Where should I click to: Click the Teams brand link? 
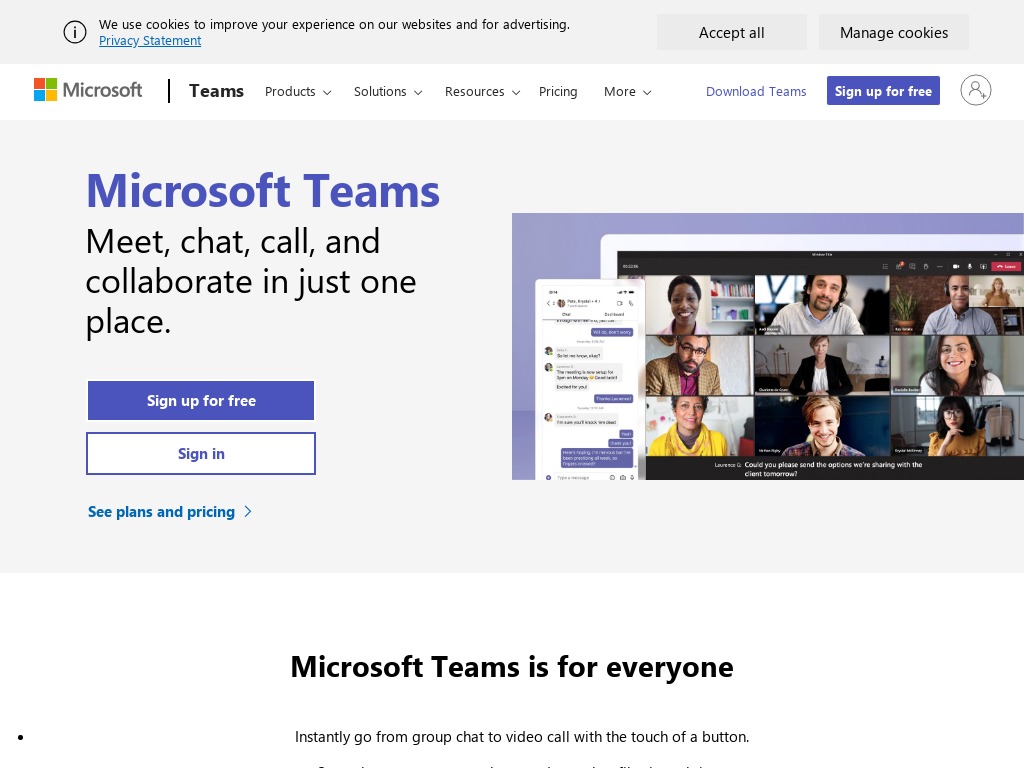[216, 91]
